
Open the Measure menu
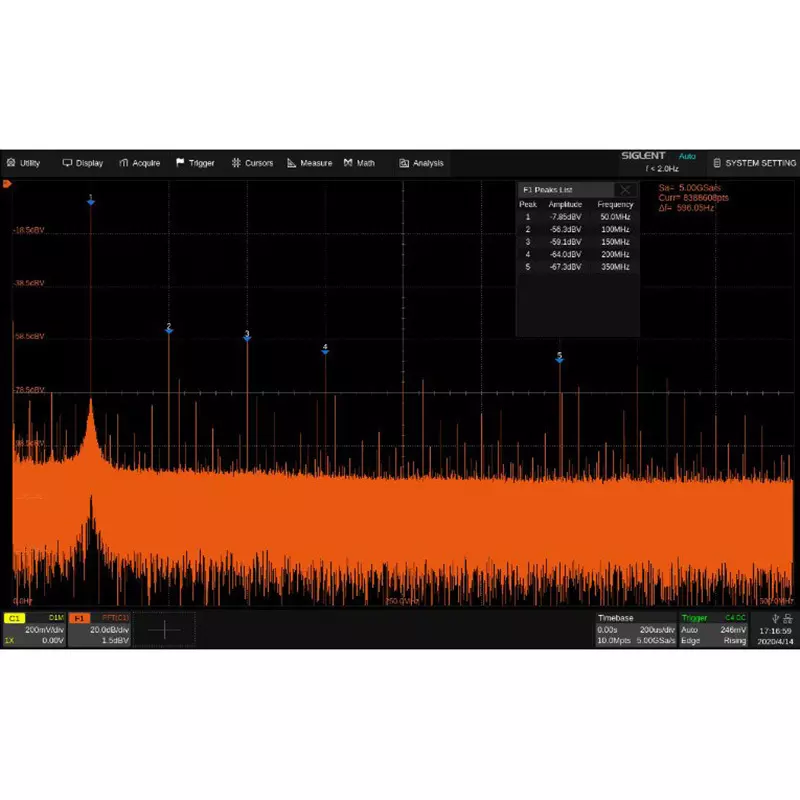[309, 163]
